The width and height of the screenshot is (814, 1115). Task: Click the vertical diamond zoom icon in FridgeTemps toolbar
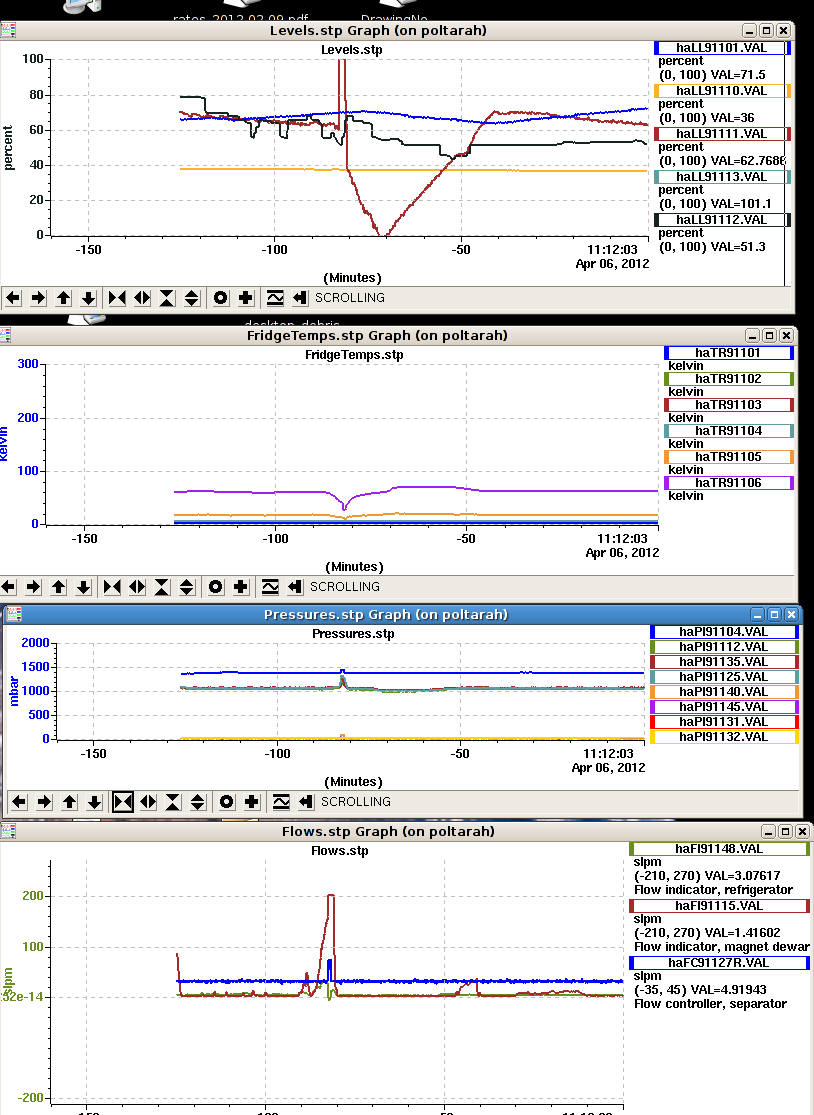[x=187, y=587]
